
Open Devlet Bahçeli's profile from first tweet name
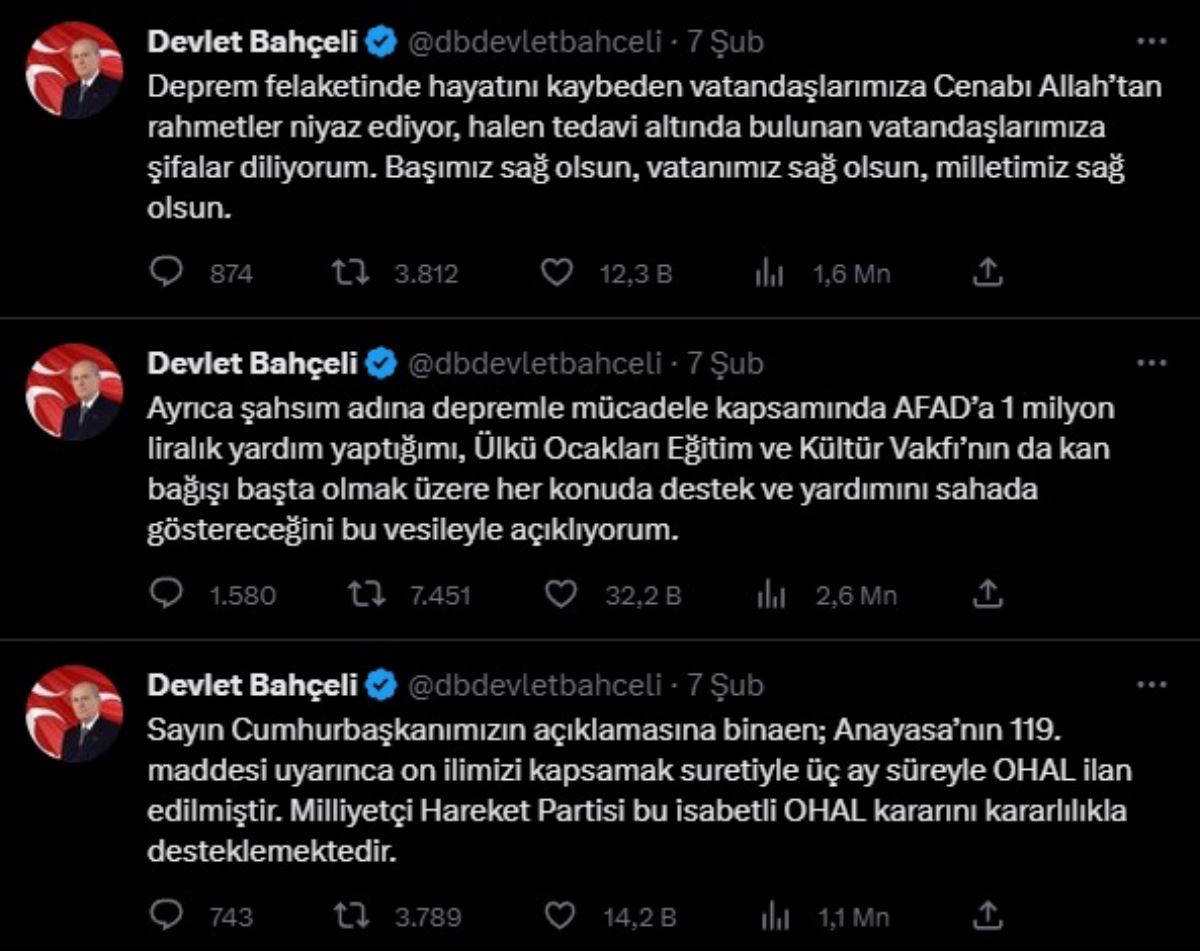252,42
